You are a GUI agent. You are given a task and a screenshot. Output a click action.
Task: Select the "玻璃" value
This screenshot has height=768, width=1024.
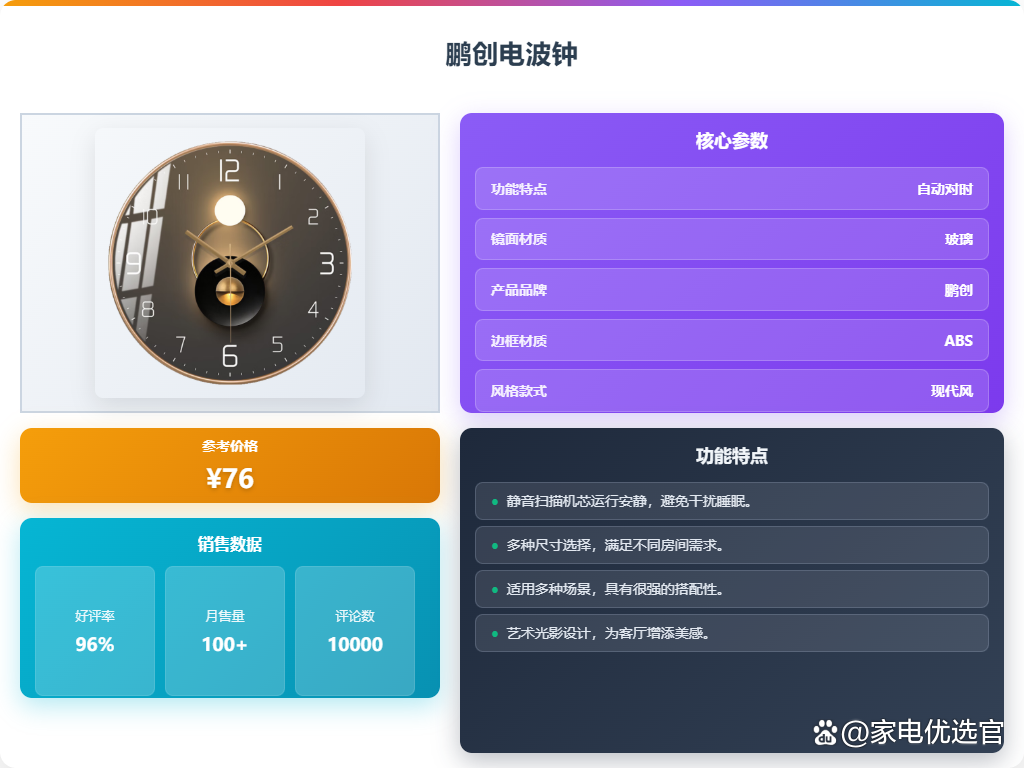(x=959, y=239)
